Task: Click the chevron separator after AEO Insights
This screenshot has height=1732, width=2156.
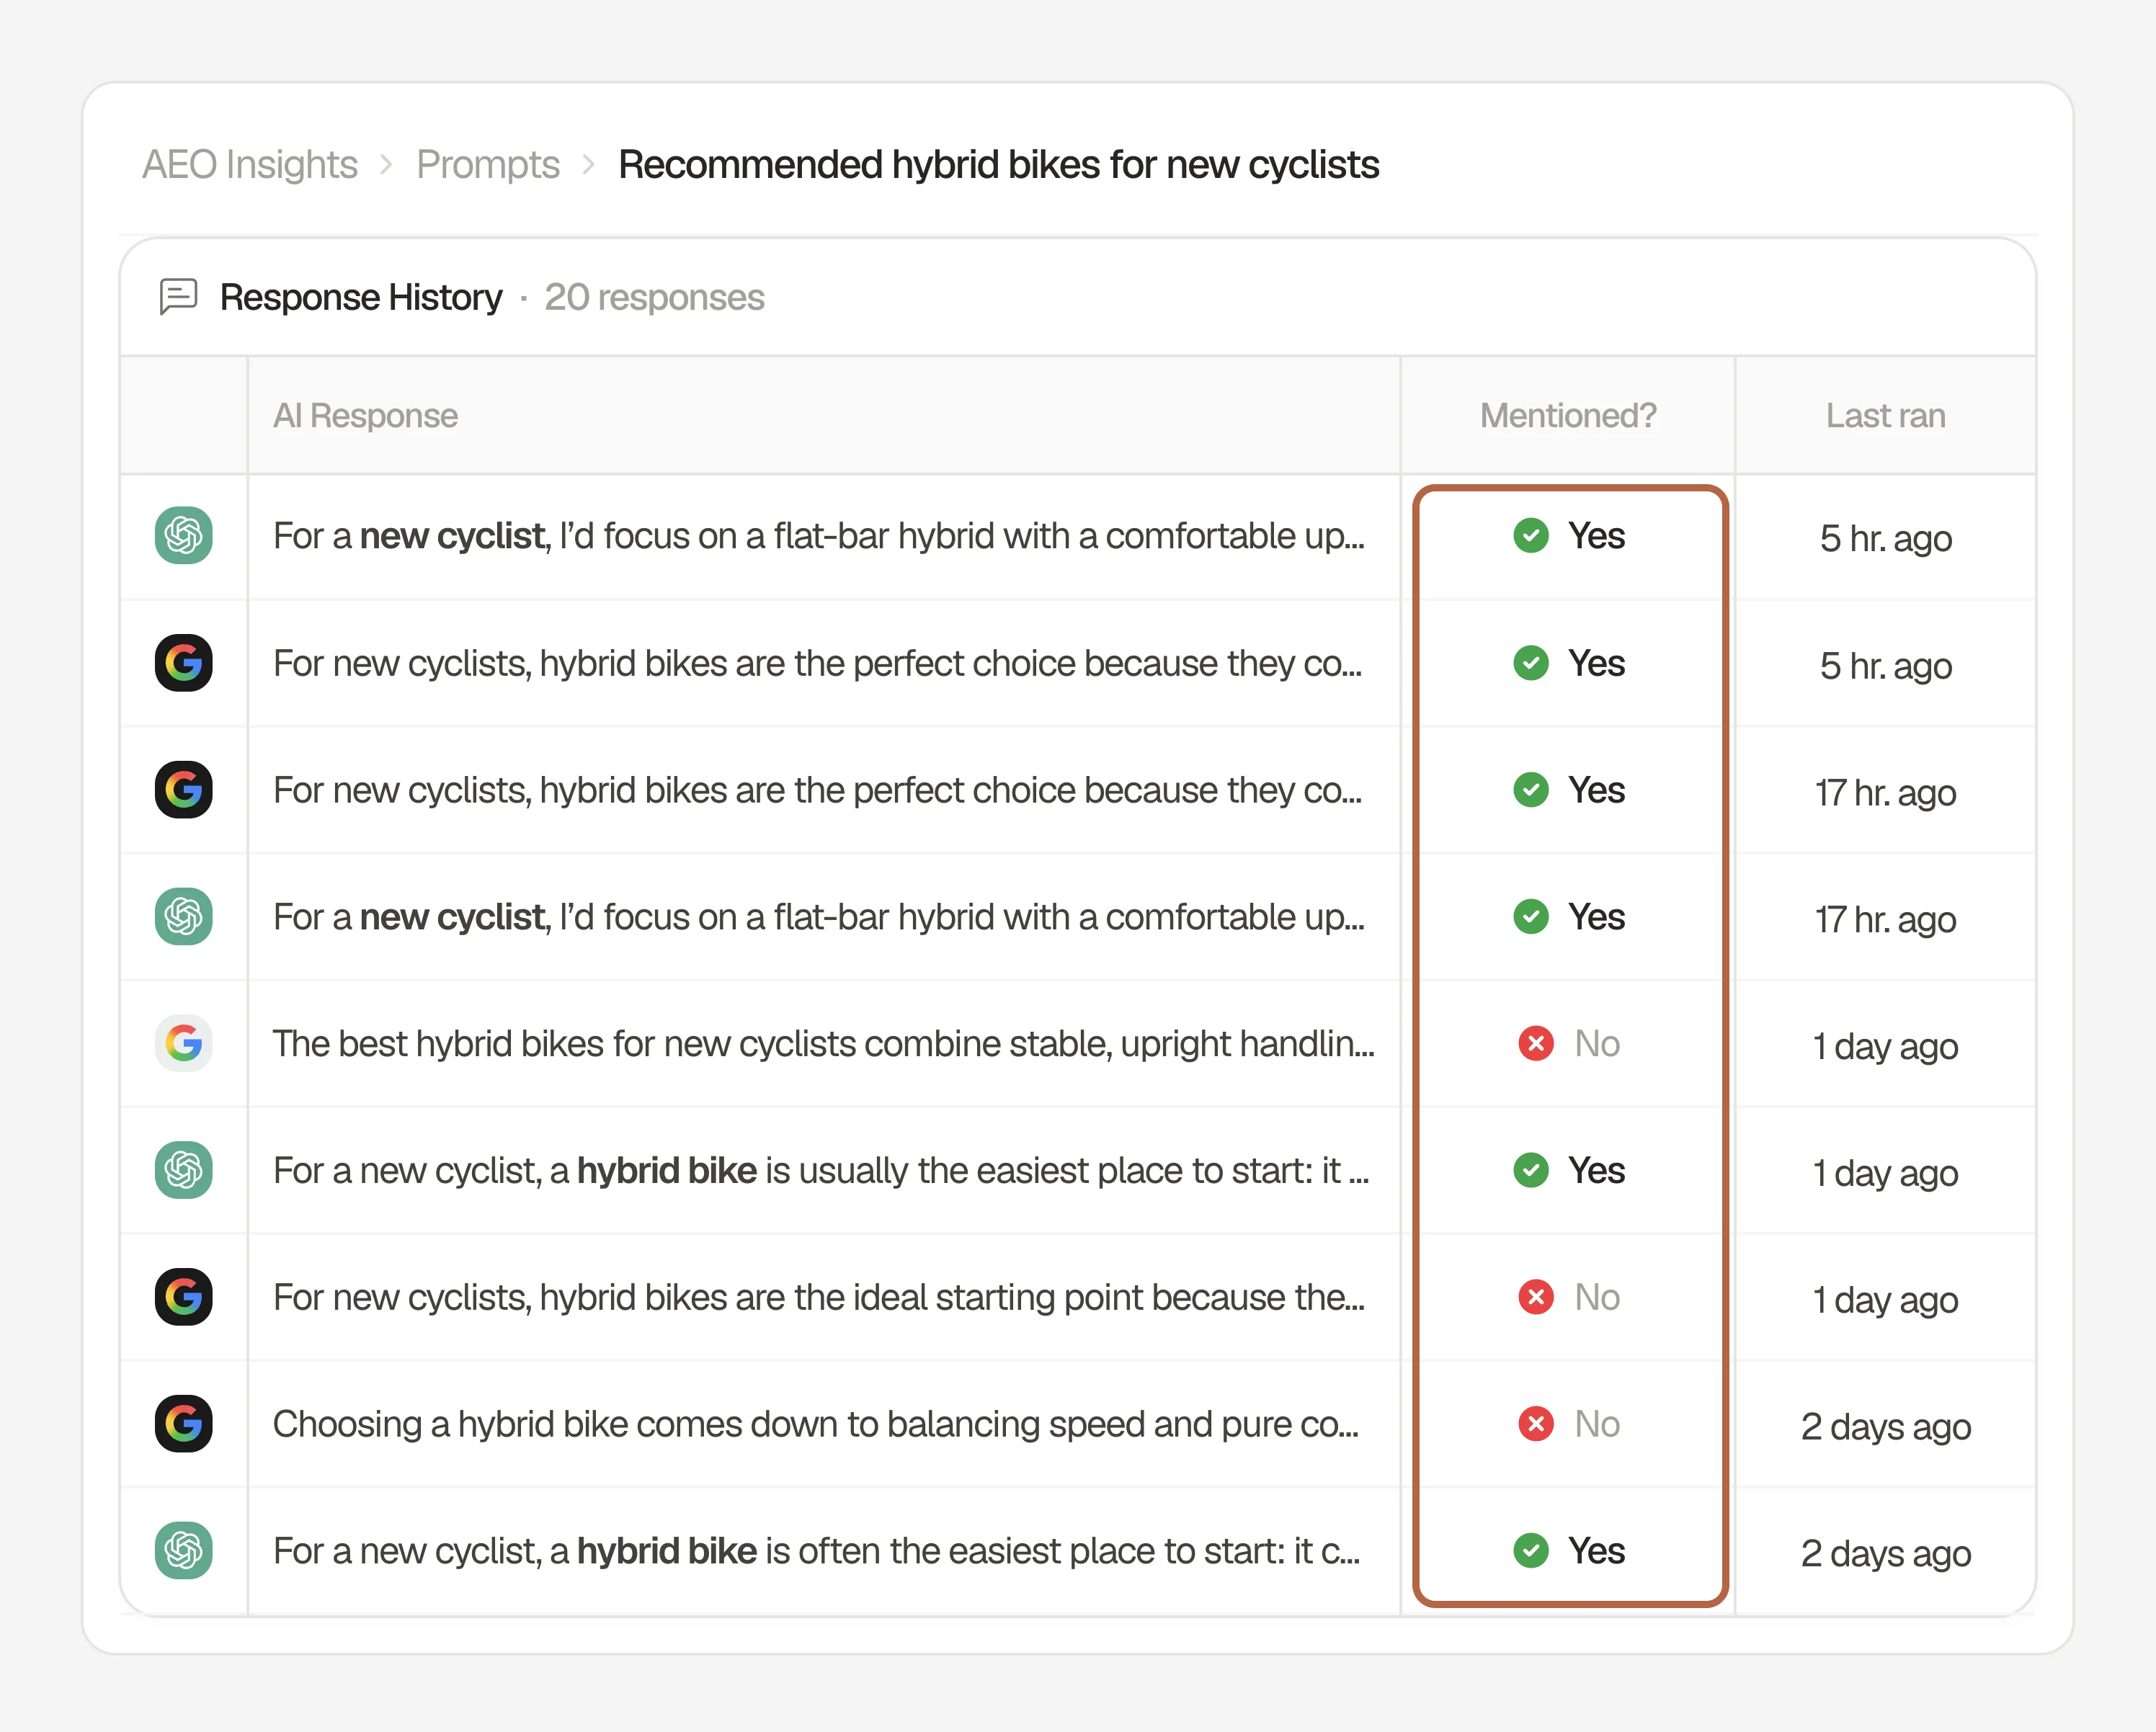Action: tap(386, 165)
